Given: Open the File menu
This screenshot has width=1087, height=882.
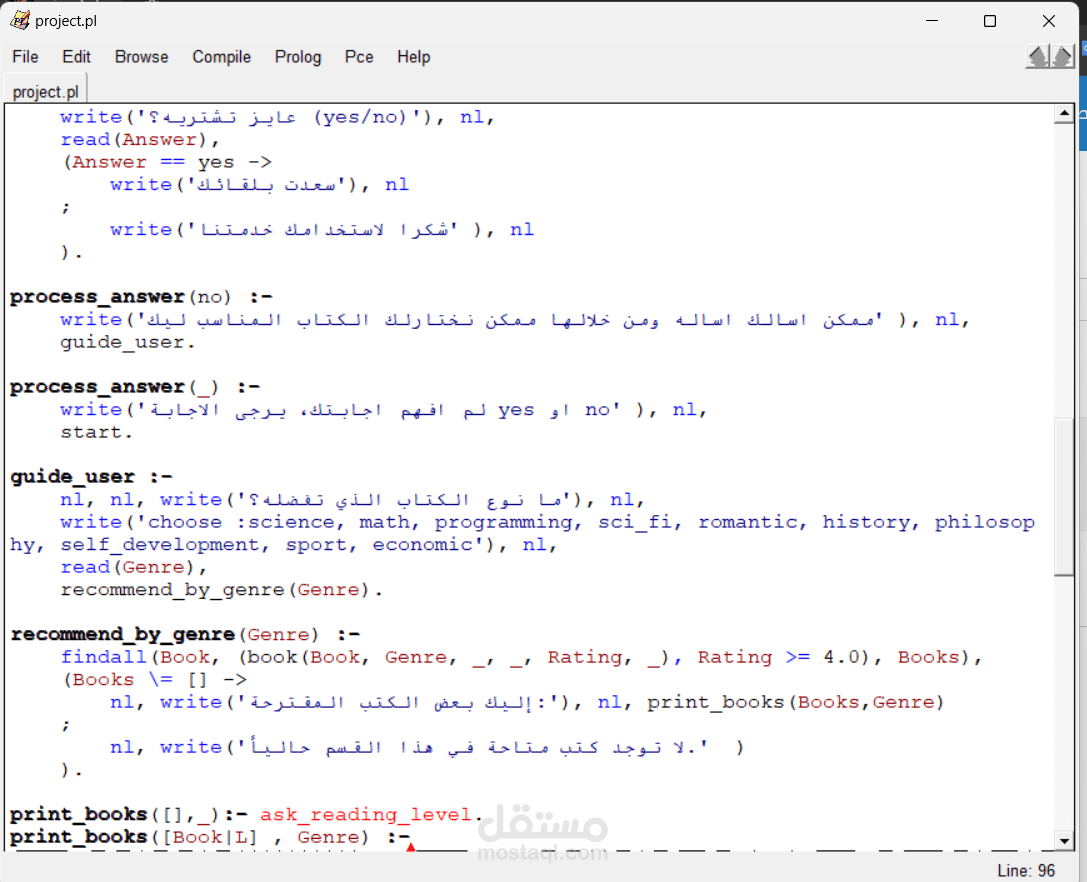Looking at the screenshot, I should (x=25, y=57).
